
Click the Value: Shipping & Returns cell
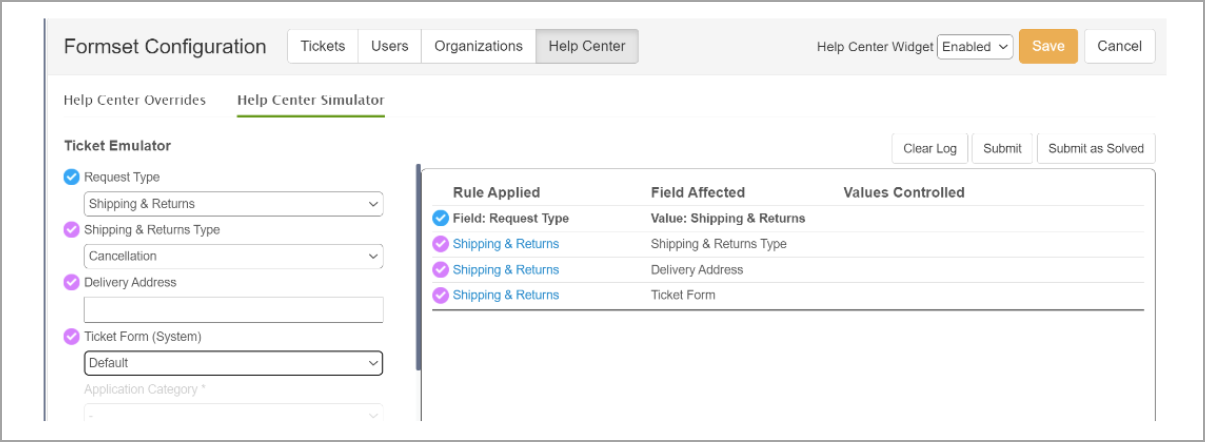pos(728,218)
